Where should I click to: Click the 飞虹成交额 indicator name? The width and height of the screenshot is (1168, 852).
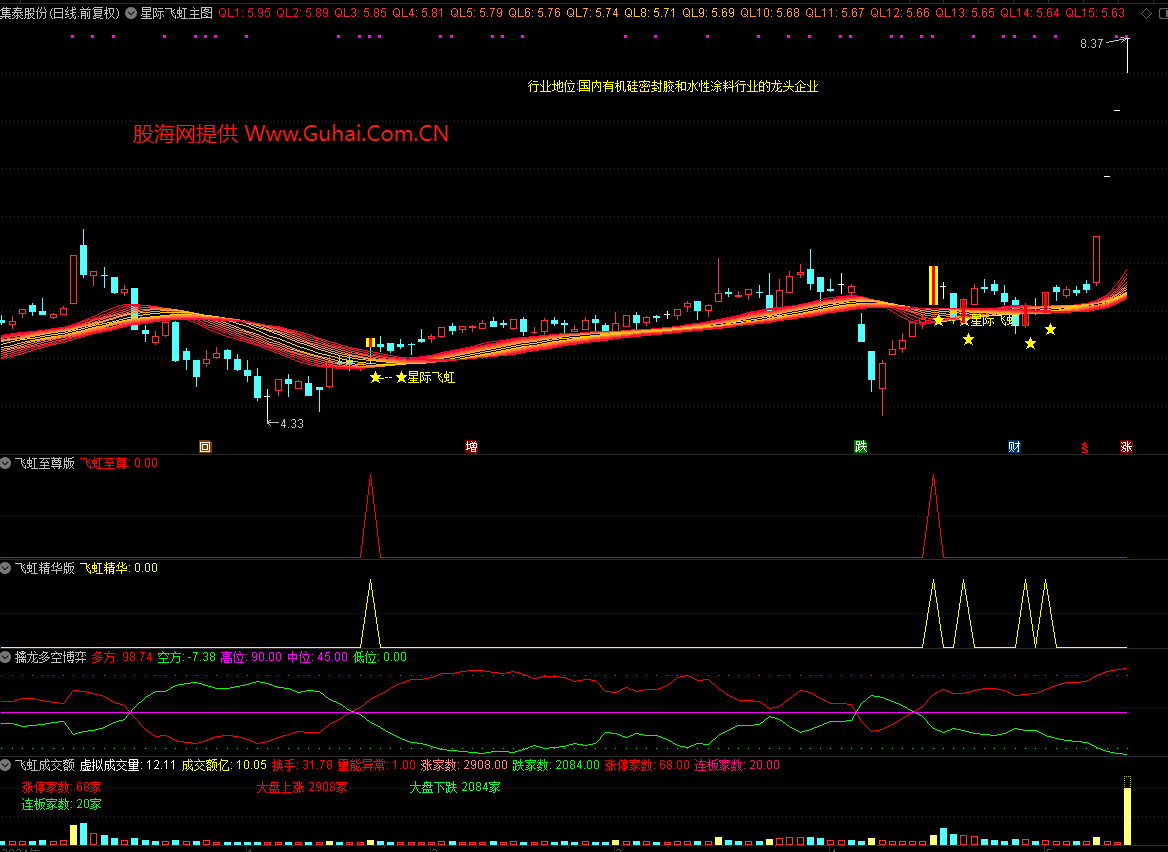click(x=45, y=765)
